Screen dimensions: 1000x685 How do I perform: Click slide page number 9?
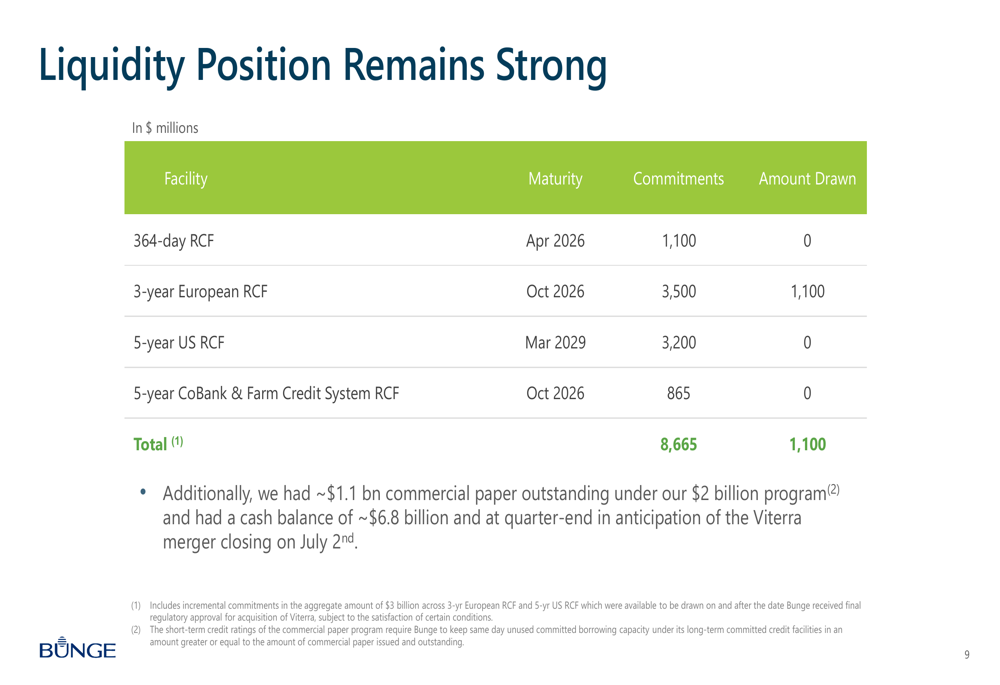click(967, 655)
